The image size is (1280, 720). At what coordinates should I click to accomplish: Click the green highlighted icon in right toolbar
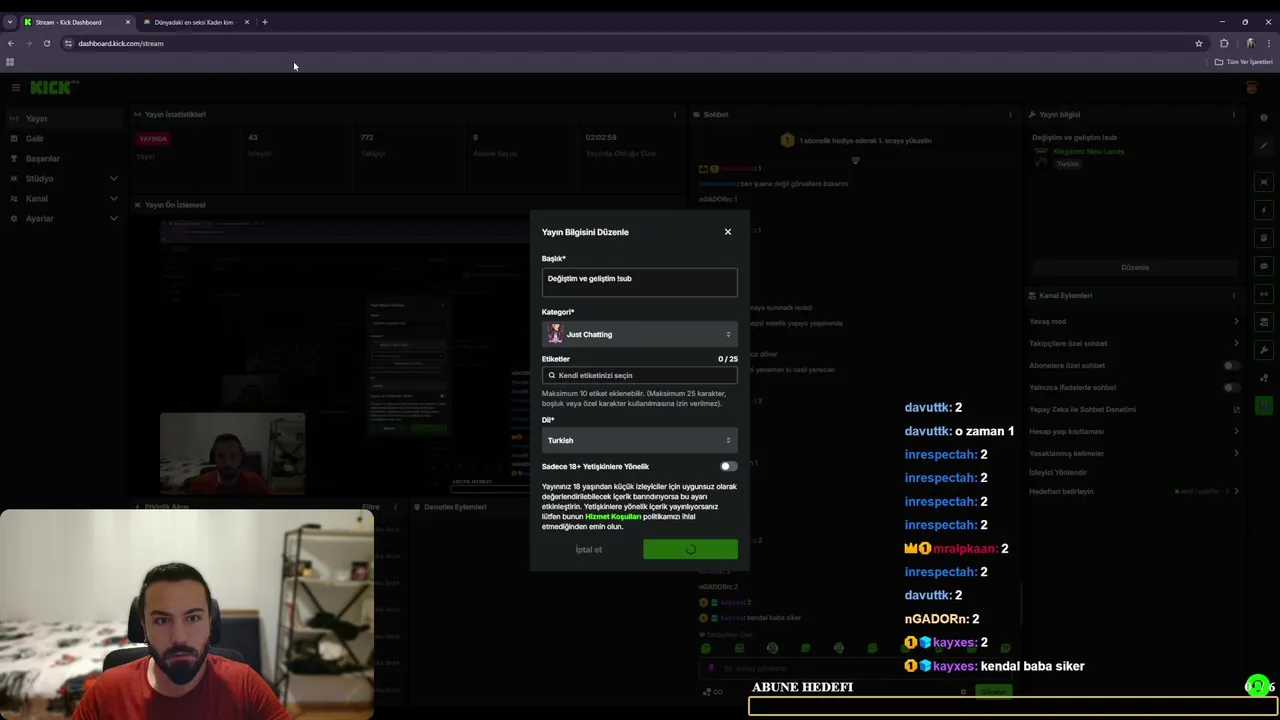1264,405
